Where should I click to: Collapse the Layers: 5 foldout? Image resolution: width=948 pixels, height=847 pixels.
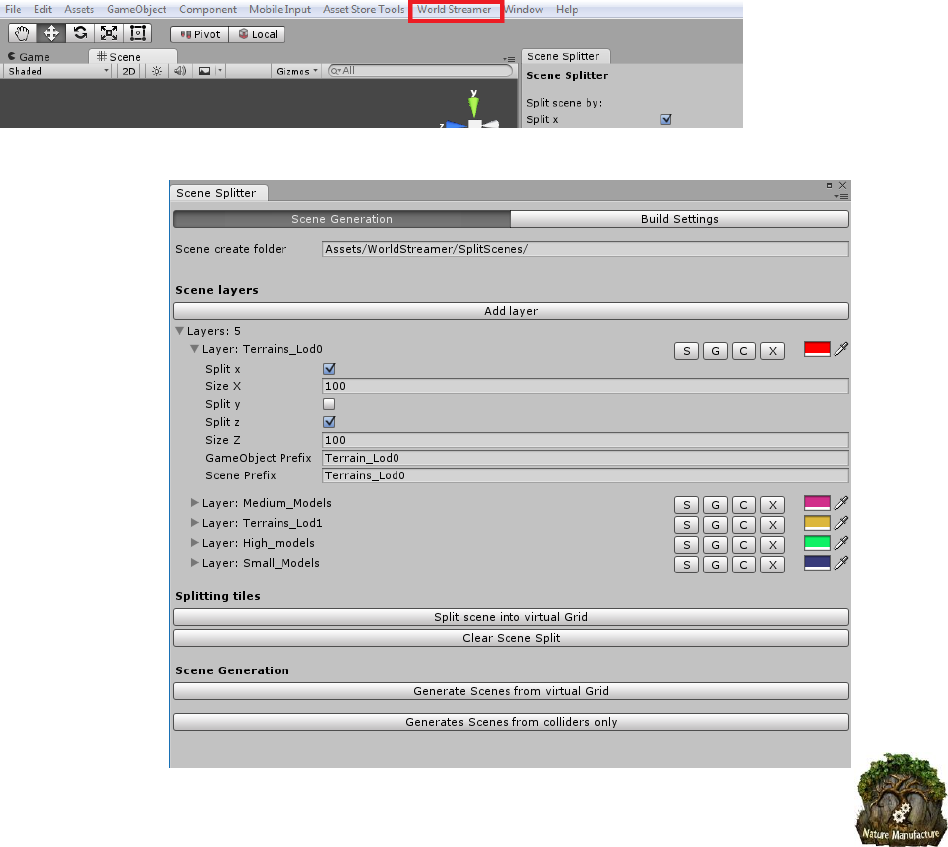pos(180,331)
